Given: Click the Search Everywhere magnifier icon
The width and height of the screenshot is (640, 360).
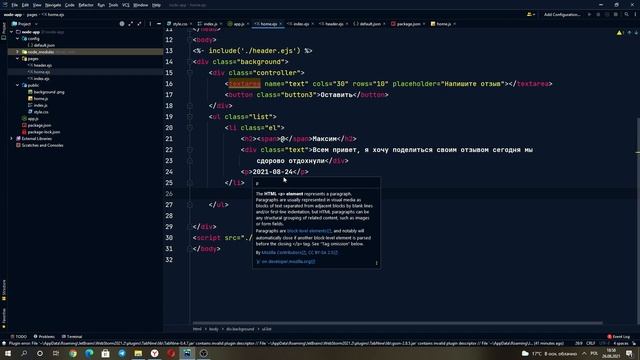Looking at the screenshot, I should point(627,14).
